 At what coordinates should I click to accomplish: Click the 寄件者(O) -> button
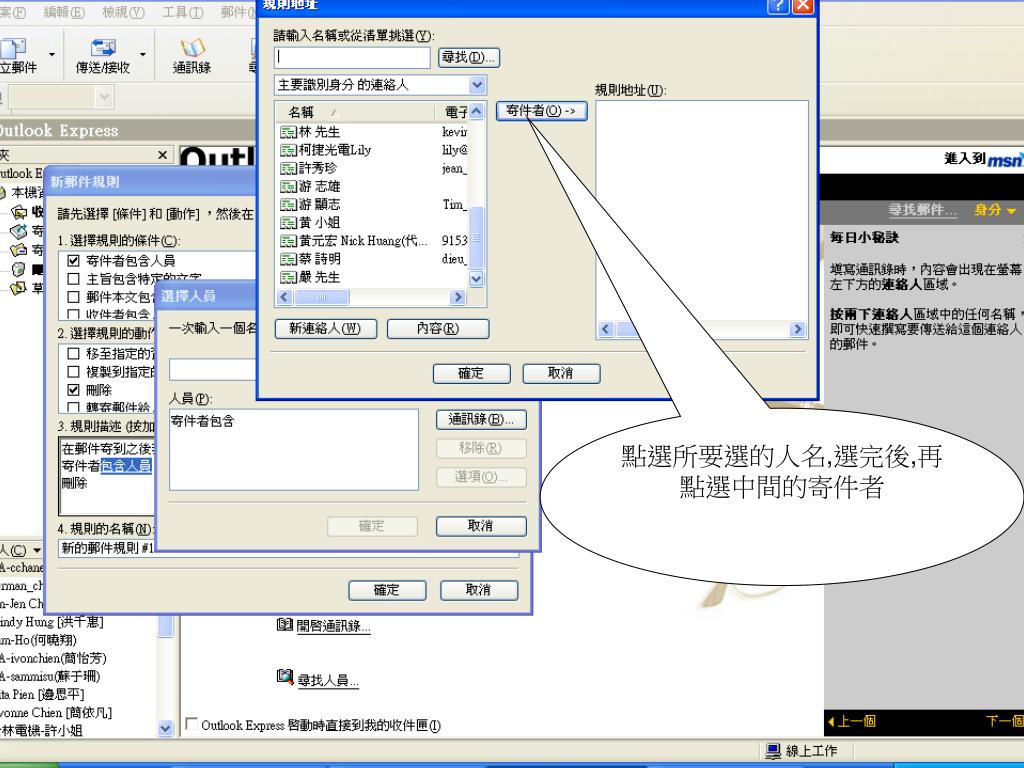pyautogui.click(x=541, y=111)
